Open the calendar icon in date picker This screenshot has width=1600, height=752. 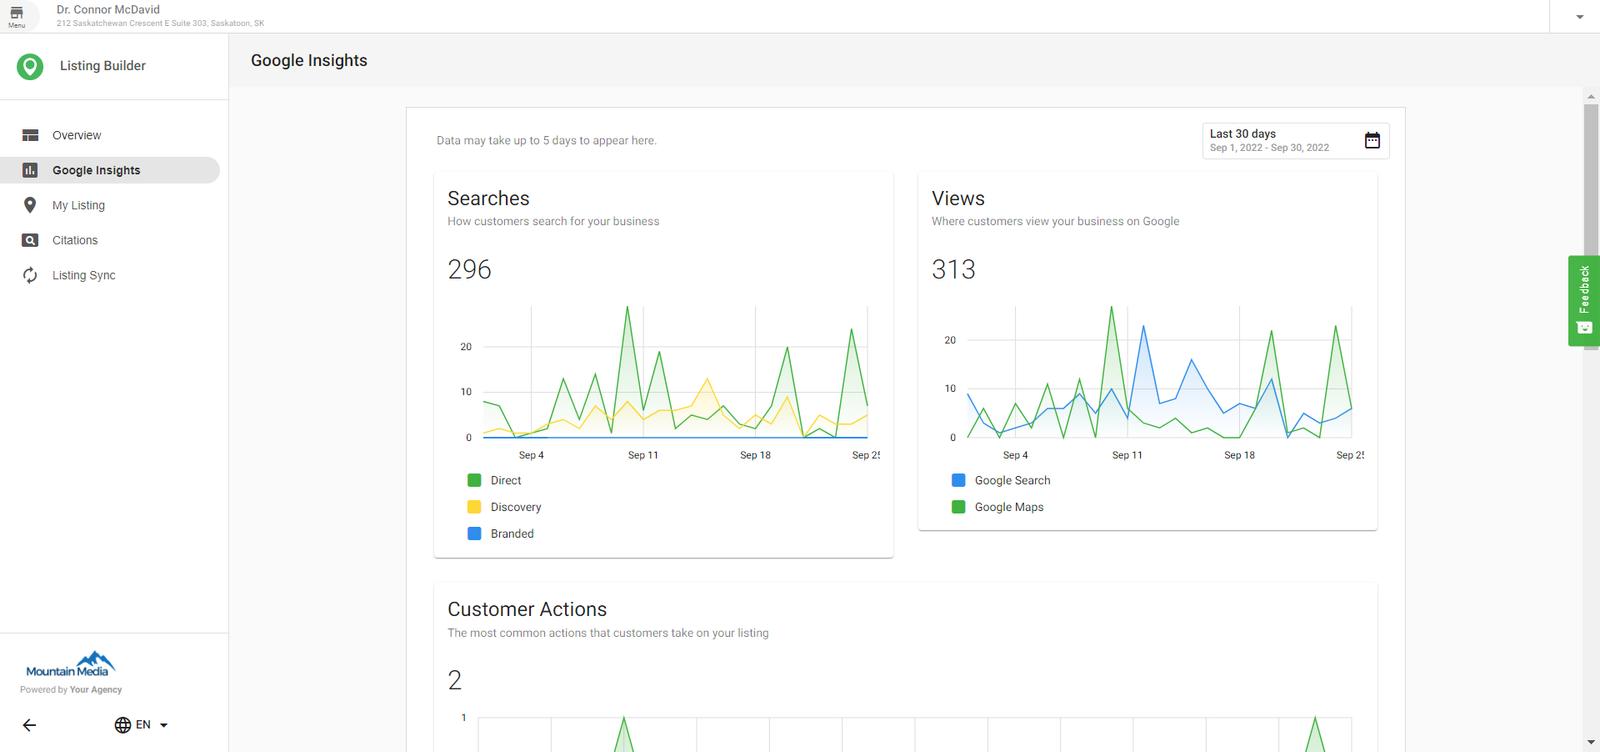(x=1372, y=141)
